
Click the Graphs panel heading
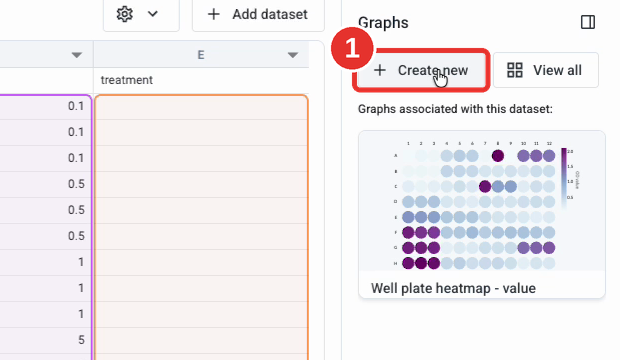click(383, 23)
